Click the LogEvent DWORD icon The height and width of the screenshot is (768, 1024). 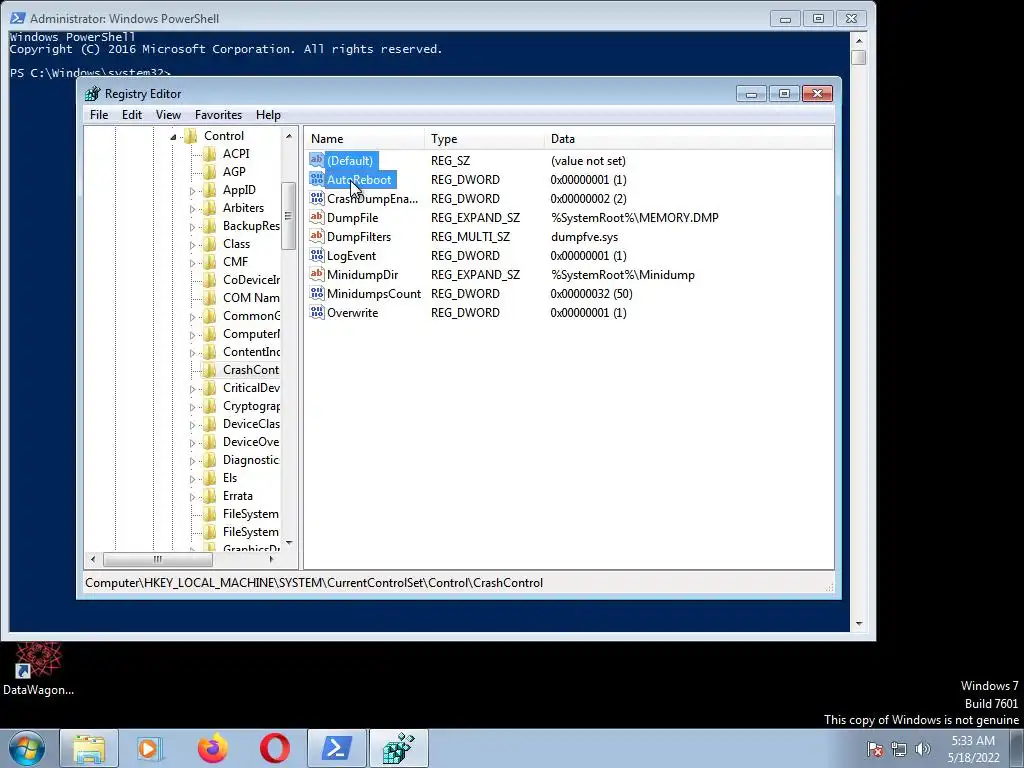(x=317, y=255)
